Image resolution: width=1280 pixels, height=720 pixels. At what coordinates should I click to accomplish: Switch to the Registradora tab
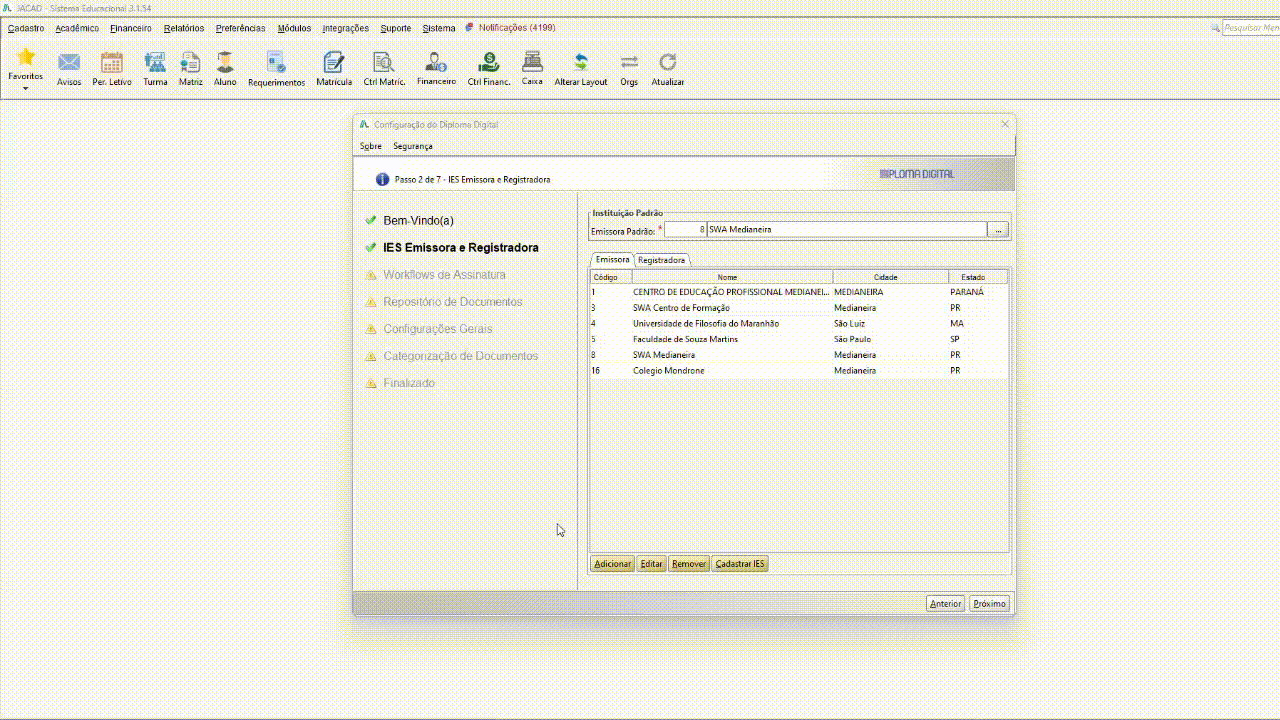click(x=662, y=260)
